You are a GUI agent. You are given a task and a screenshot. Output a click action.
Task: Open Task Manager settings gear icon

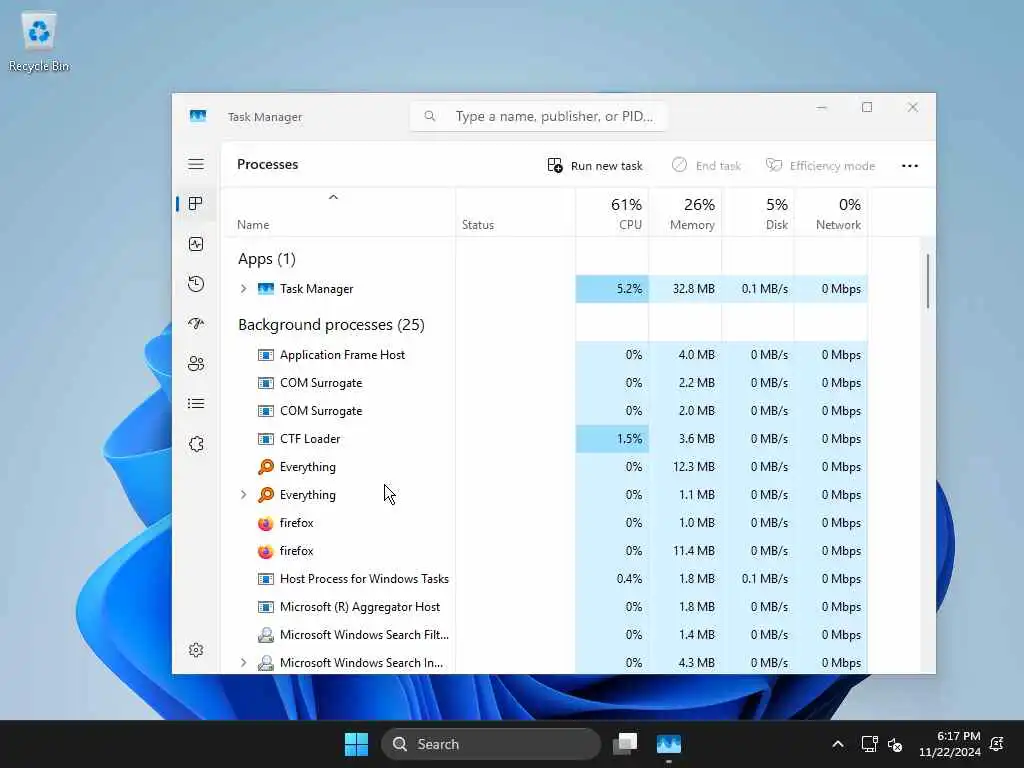coord(196,650)
